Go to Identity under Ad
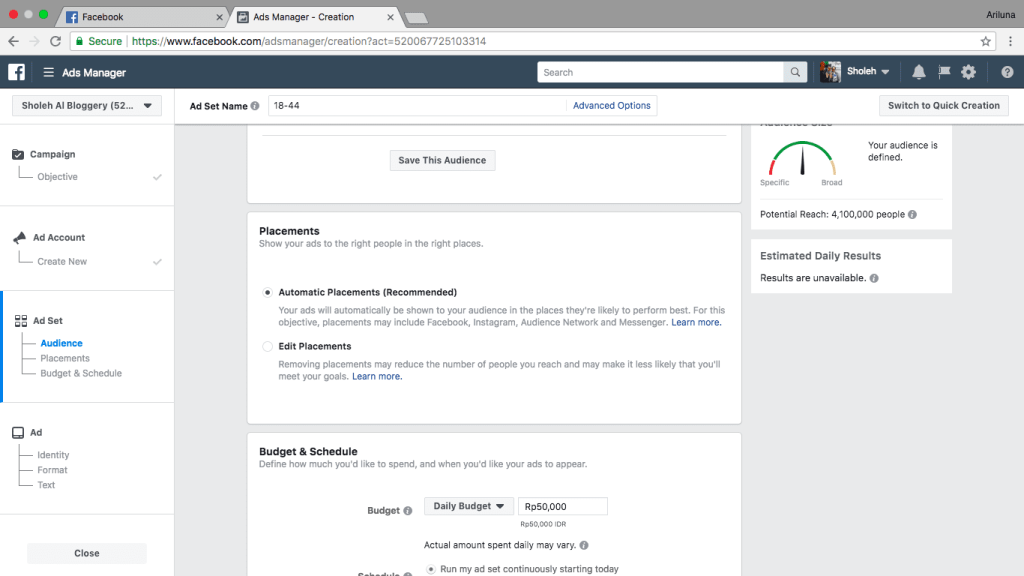This screenshot has width=1024, height=576. pyautogui.click(x=53, y=455)
